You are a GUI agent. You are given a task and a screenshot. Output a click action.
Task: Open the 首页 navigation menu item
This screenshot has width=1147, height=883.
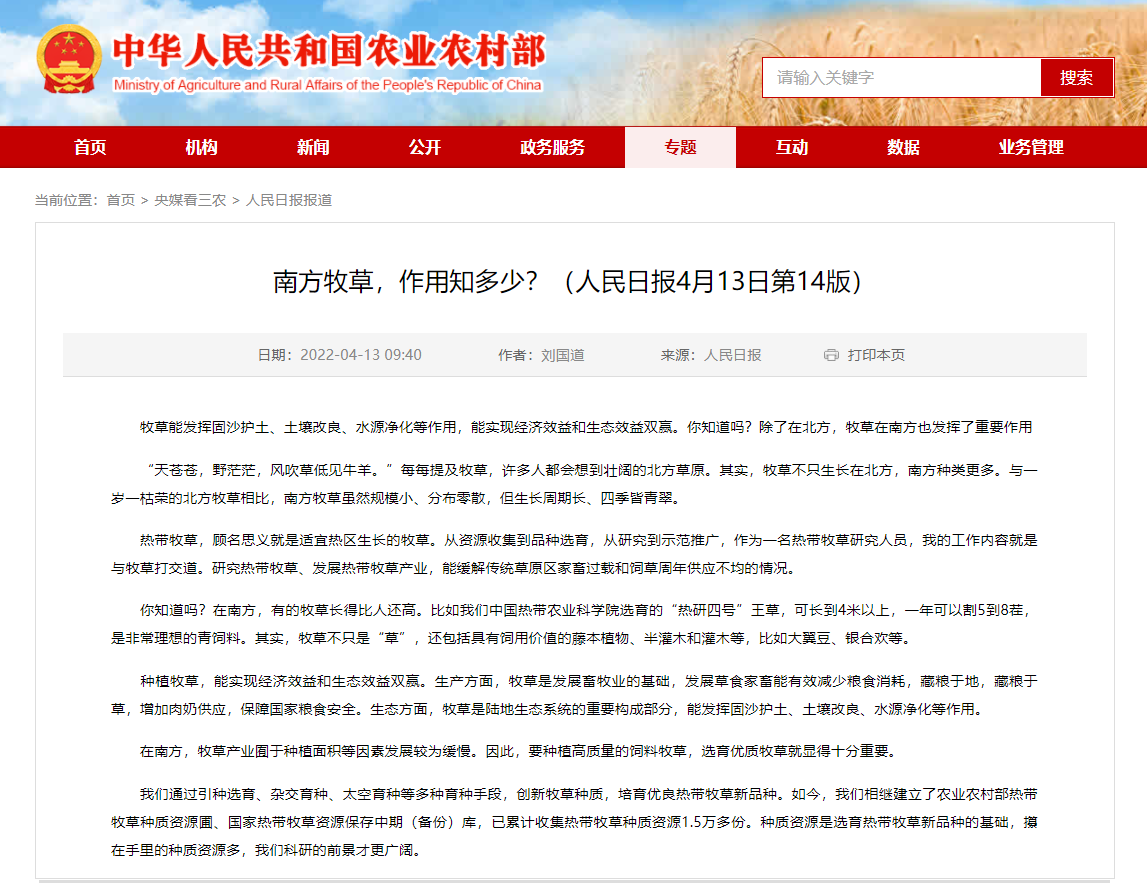(x=90, y=147)
